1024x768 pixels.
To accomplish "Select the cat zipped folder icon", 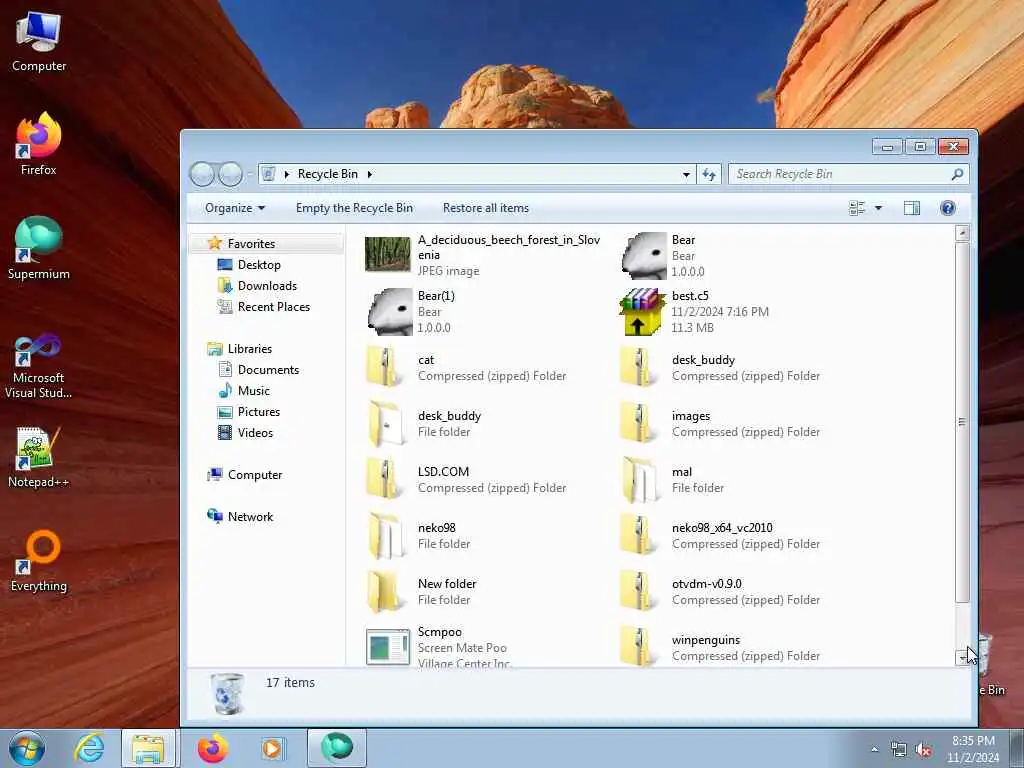I will tap(384, 367).
